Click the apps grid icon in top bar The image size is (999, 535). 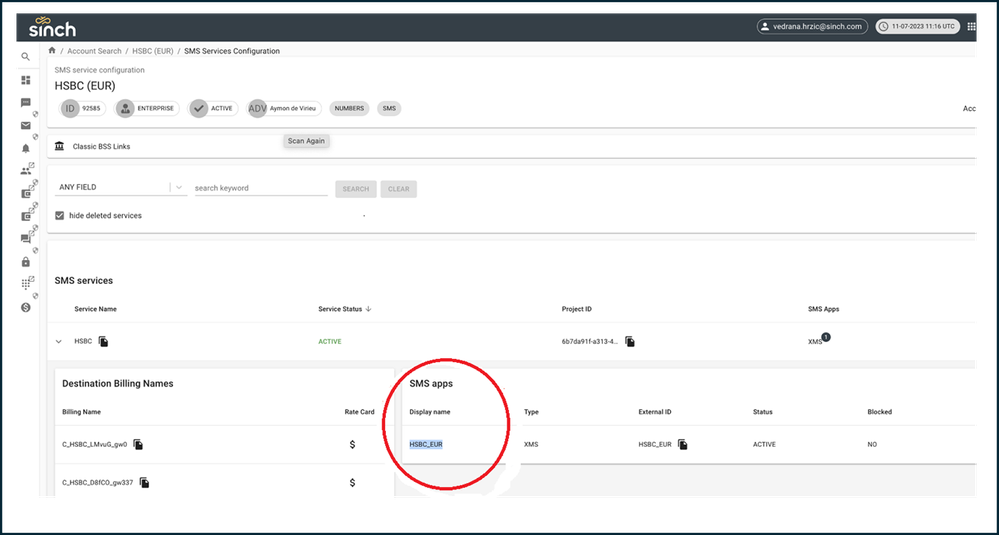(971, 26)
